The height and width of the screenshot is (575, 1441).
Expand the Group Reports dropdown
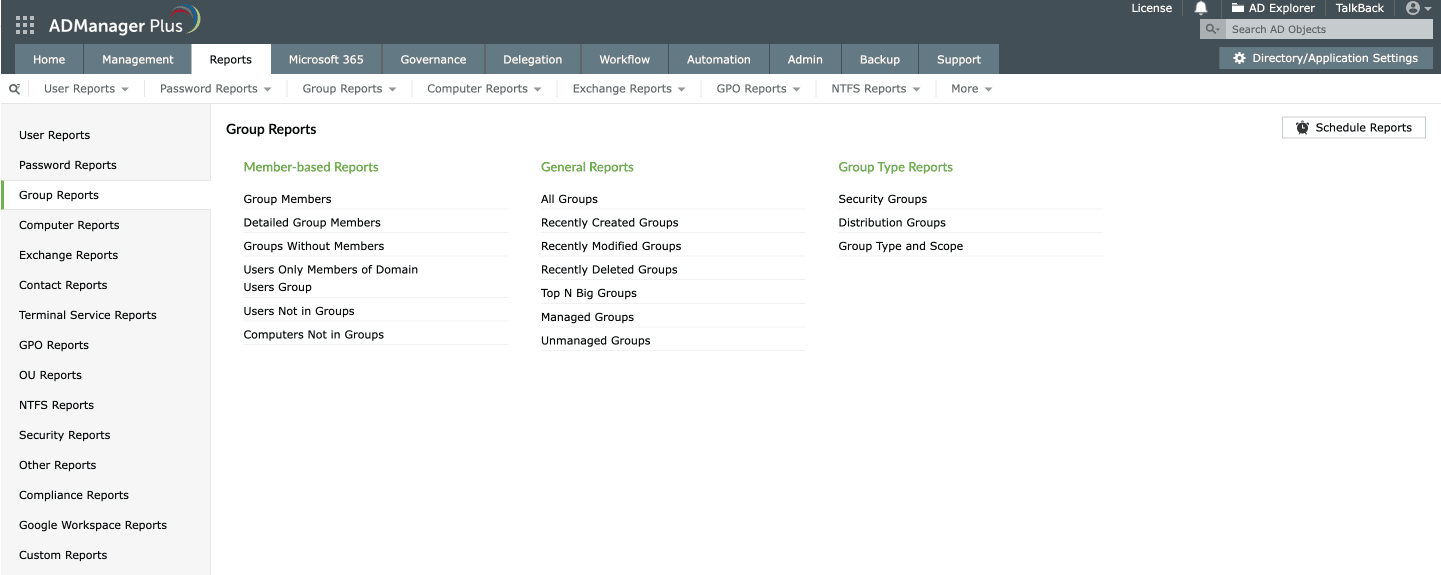coord(349,89)
